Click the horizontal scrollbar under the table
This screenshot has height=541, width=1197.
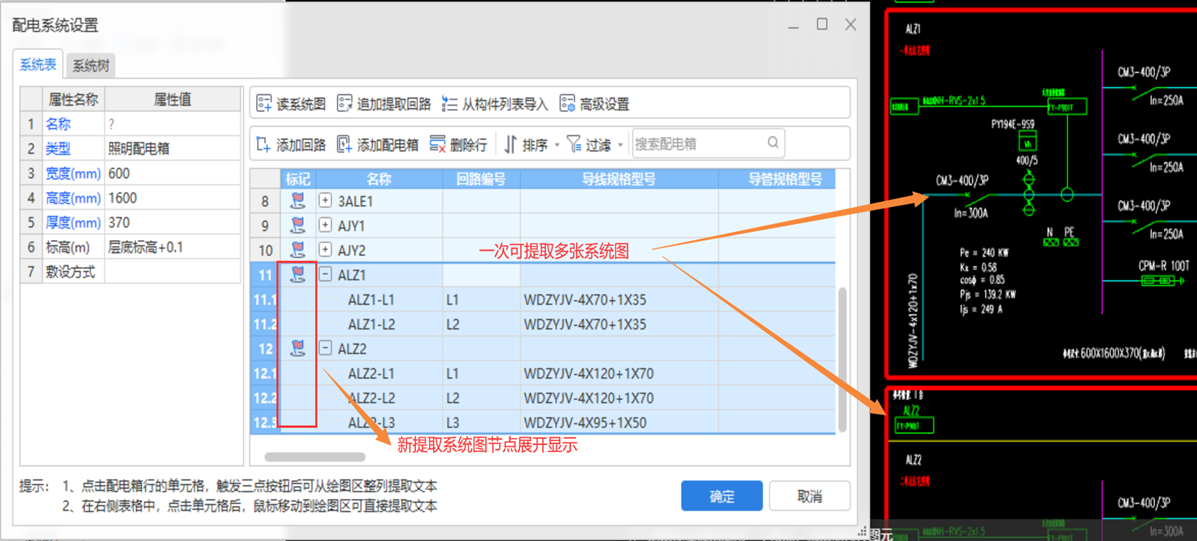315,457
